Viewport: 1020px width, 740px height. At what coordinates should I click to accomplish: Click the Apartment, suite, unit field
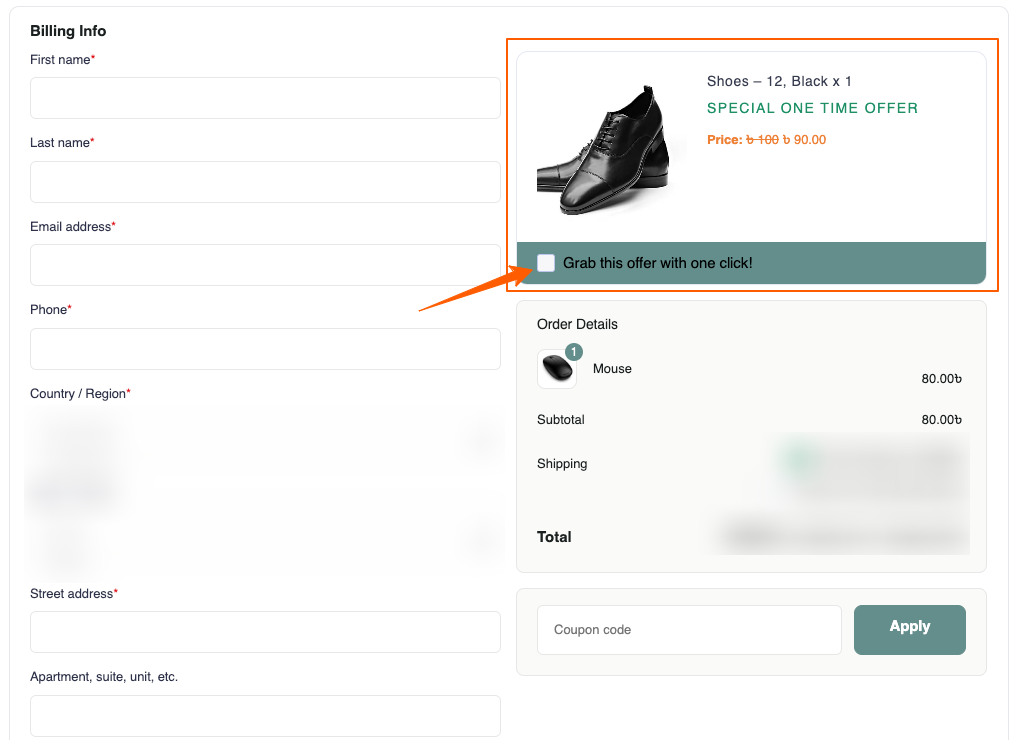(x=265, y=716)
